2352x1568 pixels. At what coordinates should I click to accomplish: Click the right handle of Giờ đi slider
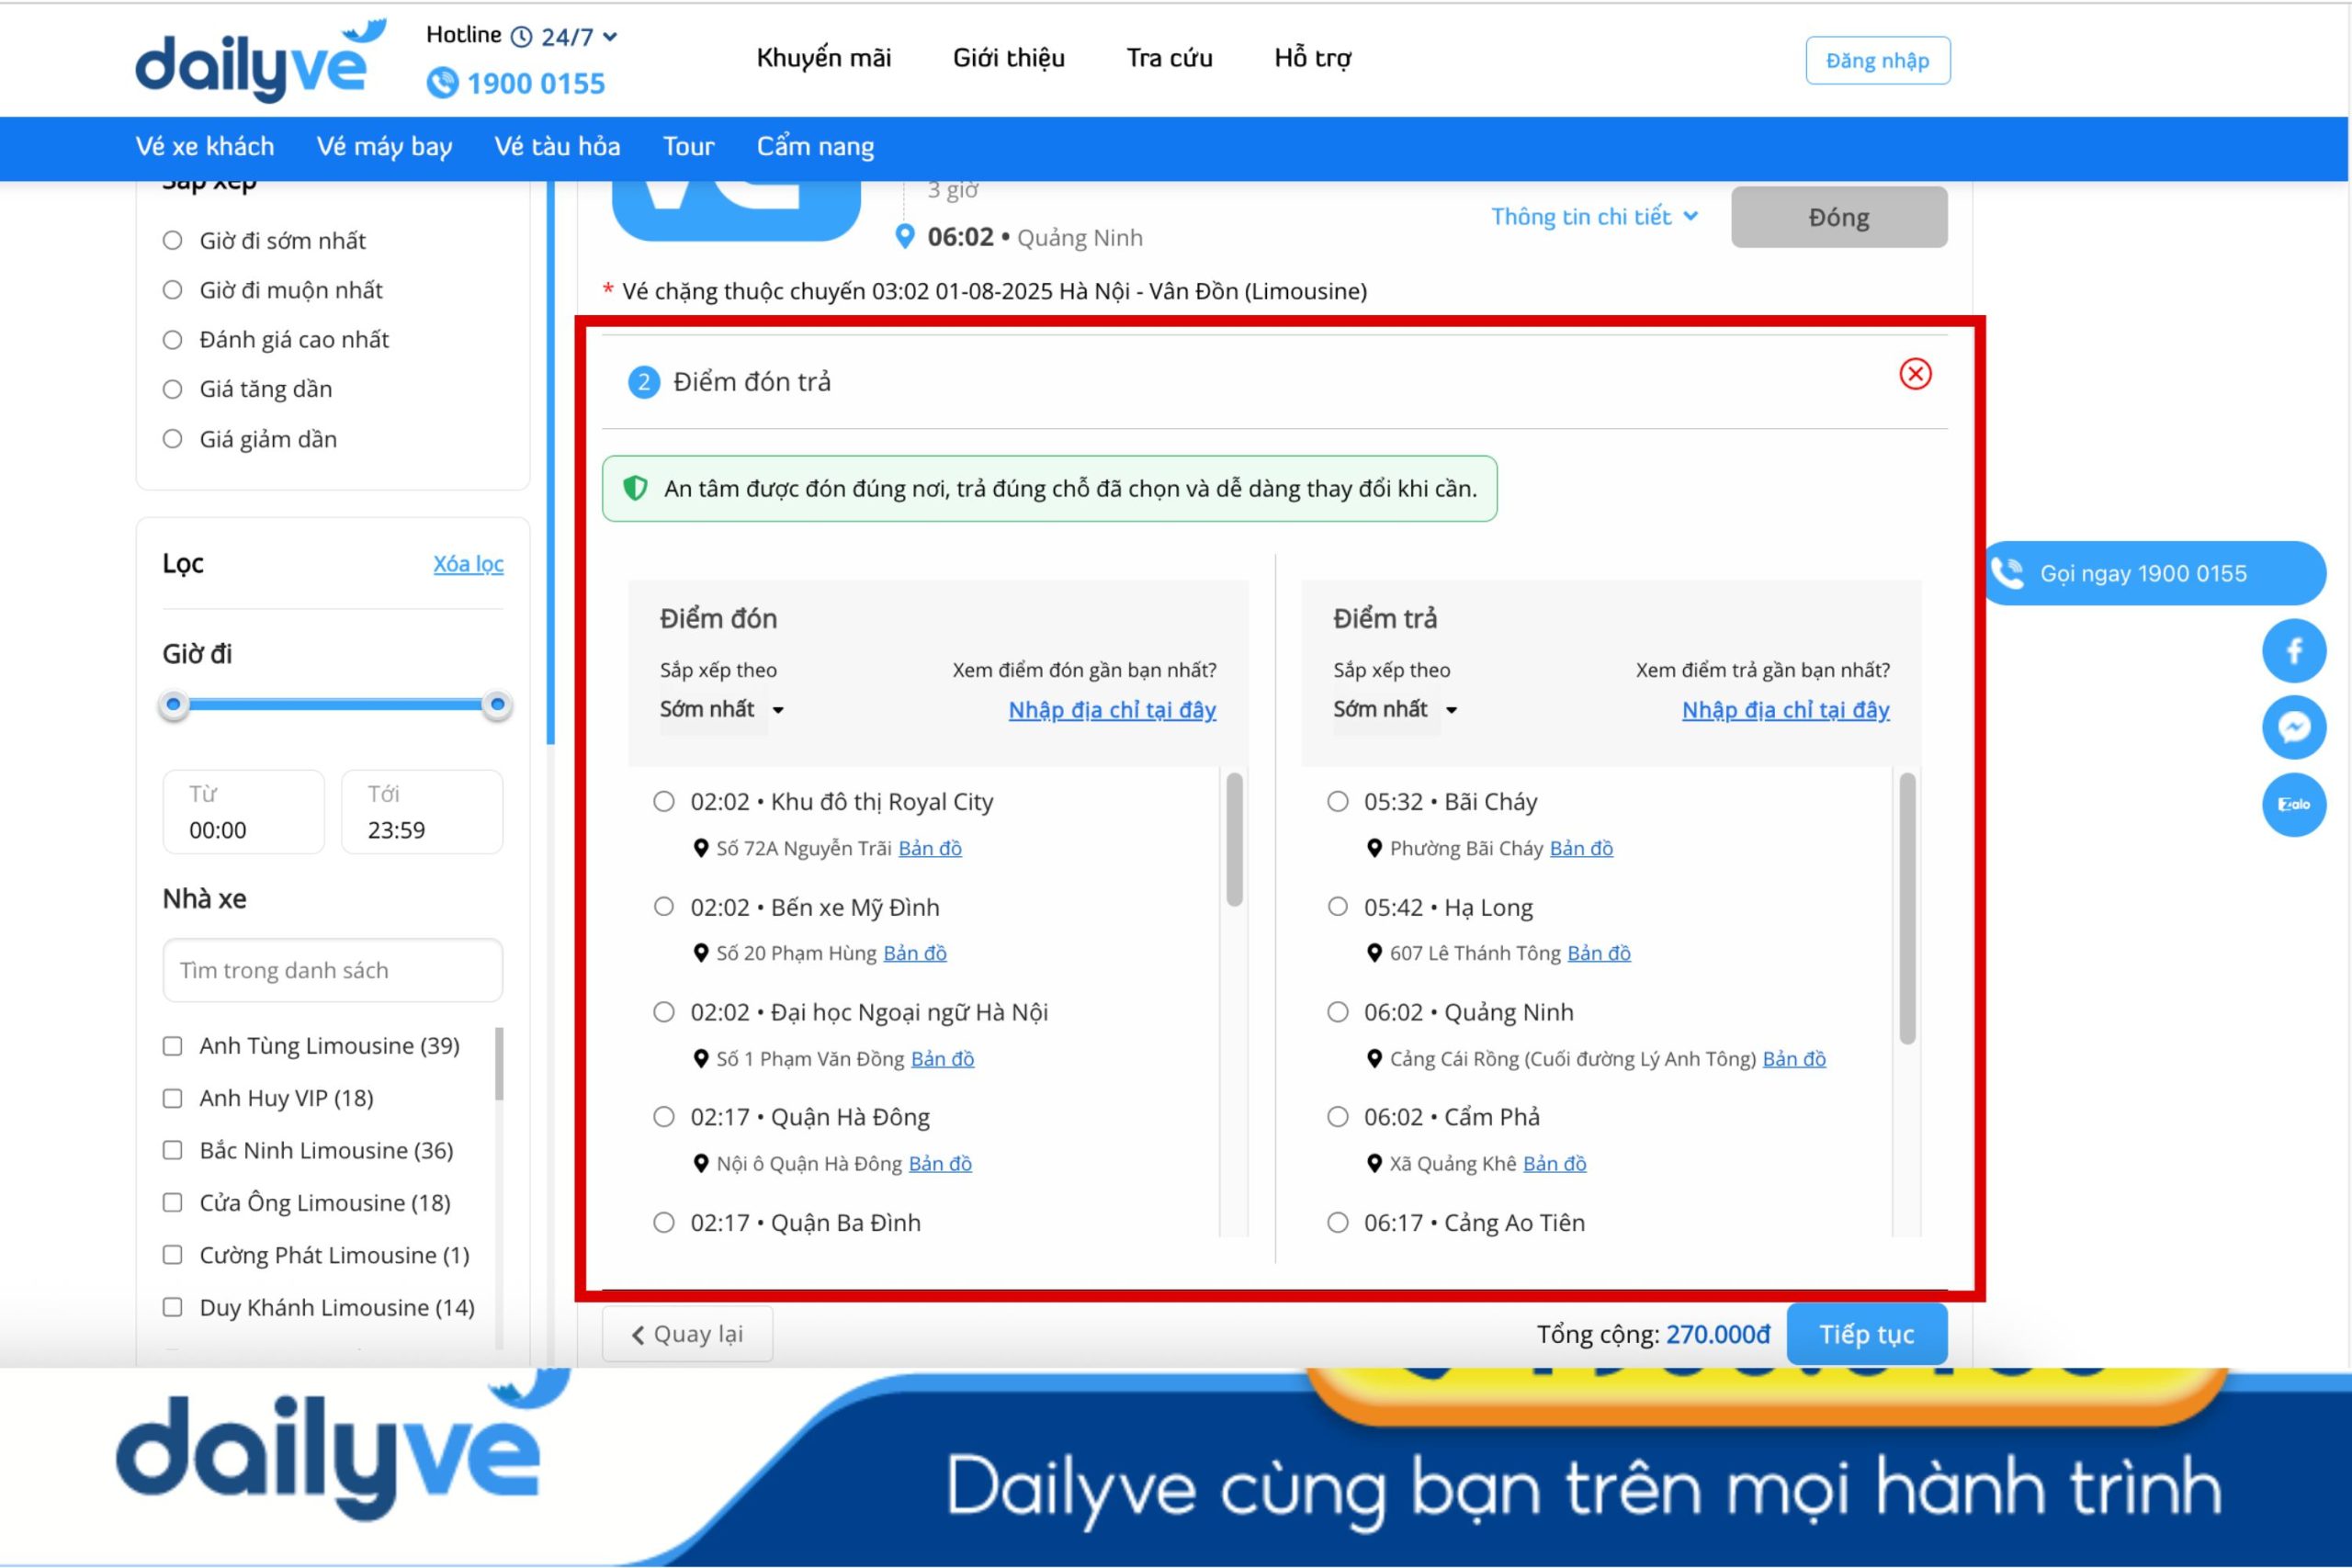(x=497, y=705)
